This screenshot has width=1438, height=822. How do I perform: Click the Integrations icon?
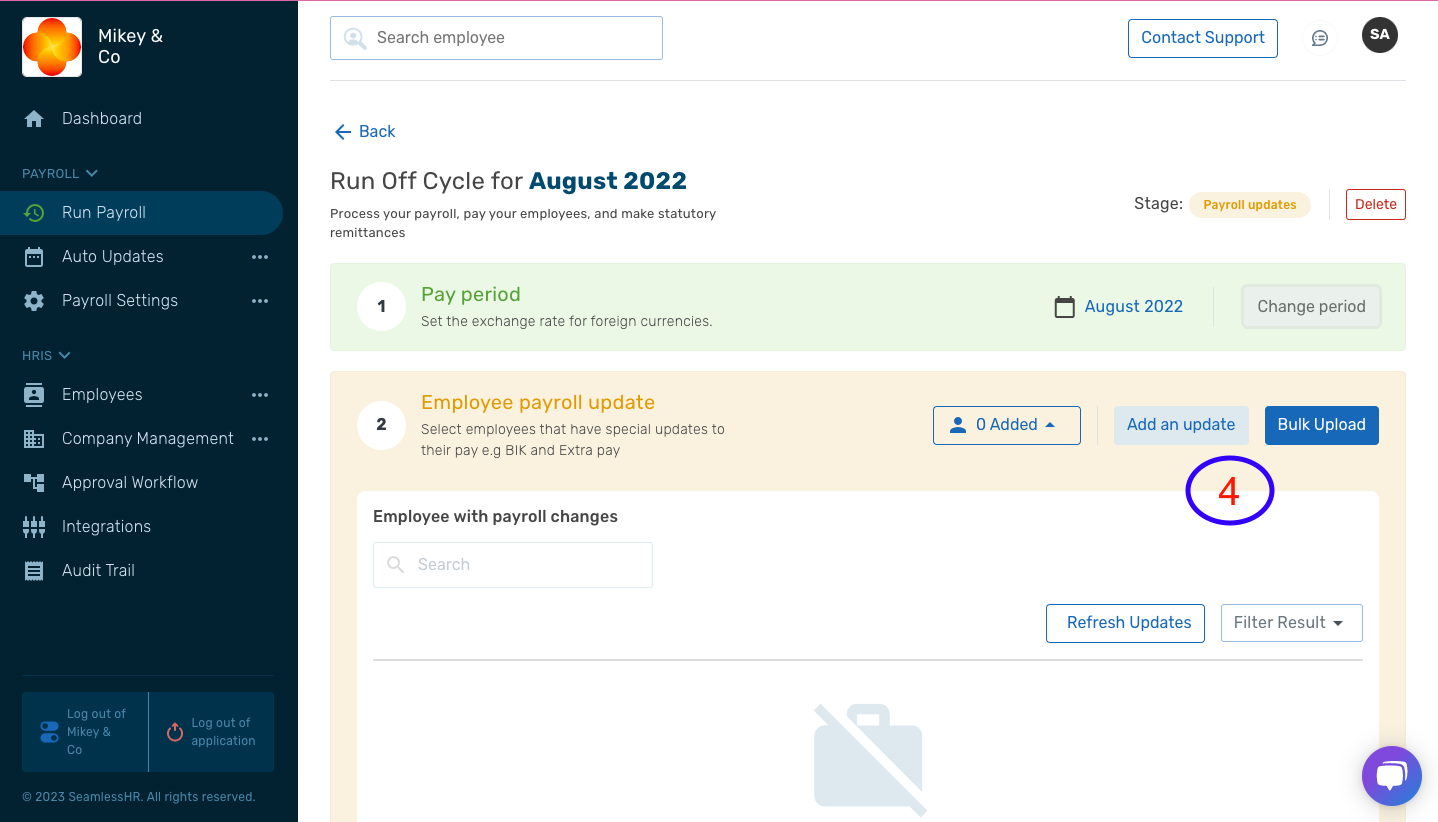(33, 526)
